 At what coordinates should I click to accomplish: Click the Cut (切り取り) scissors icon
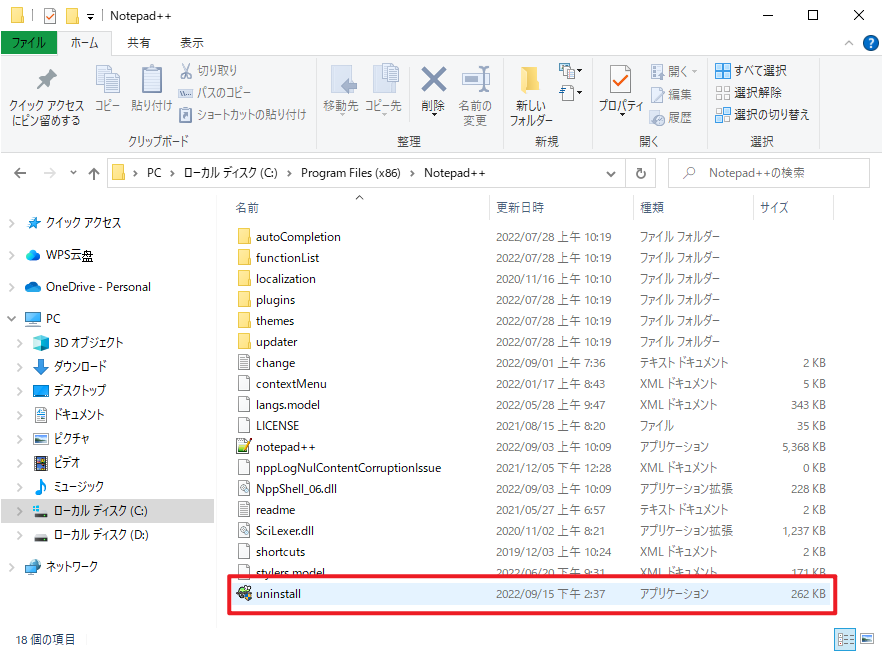(186, 71)
